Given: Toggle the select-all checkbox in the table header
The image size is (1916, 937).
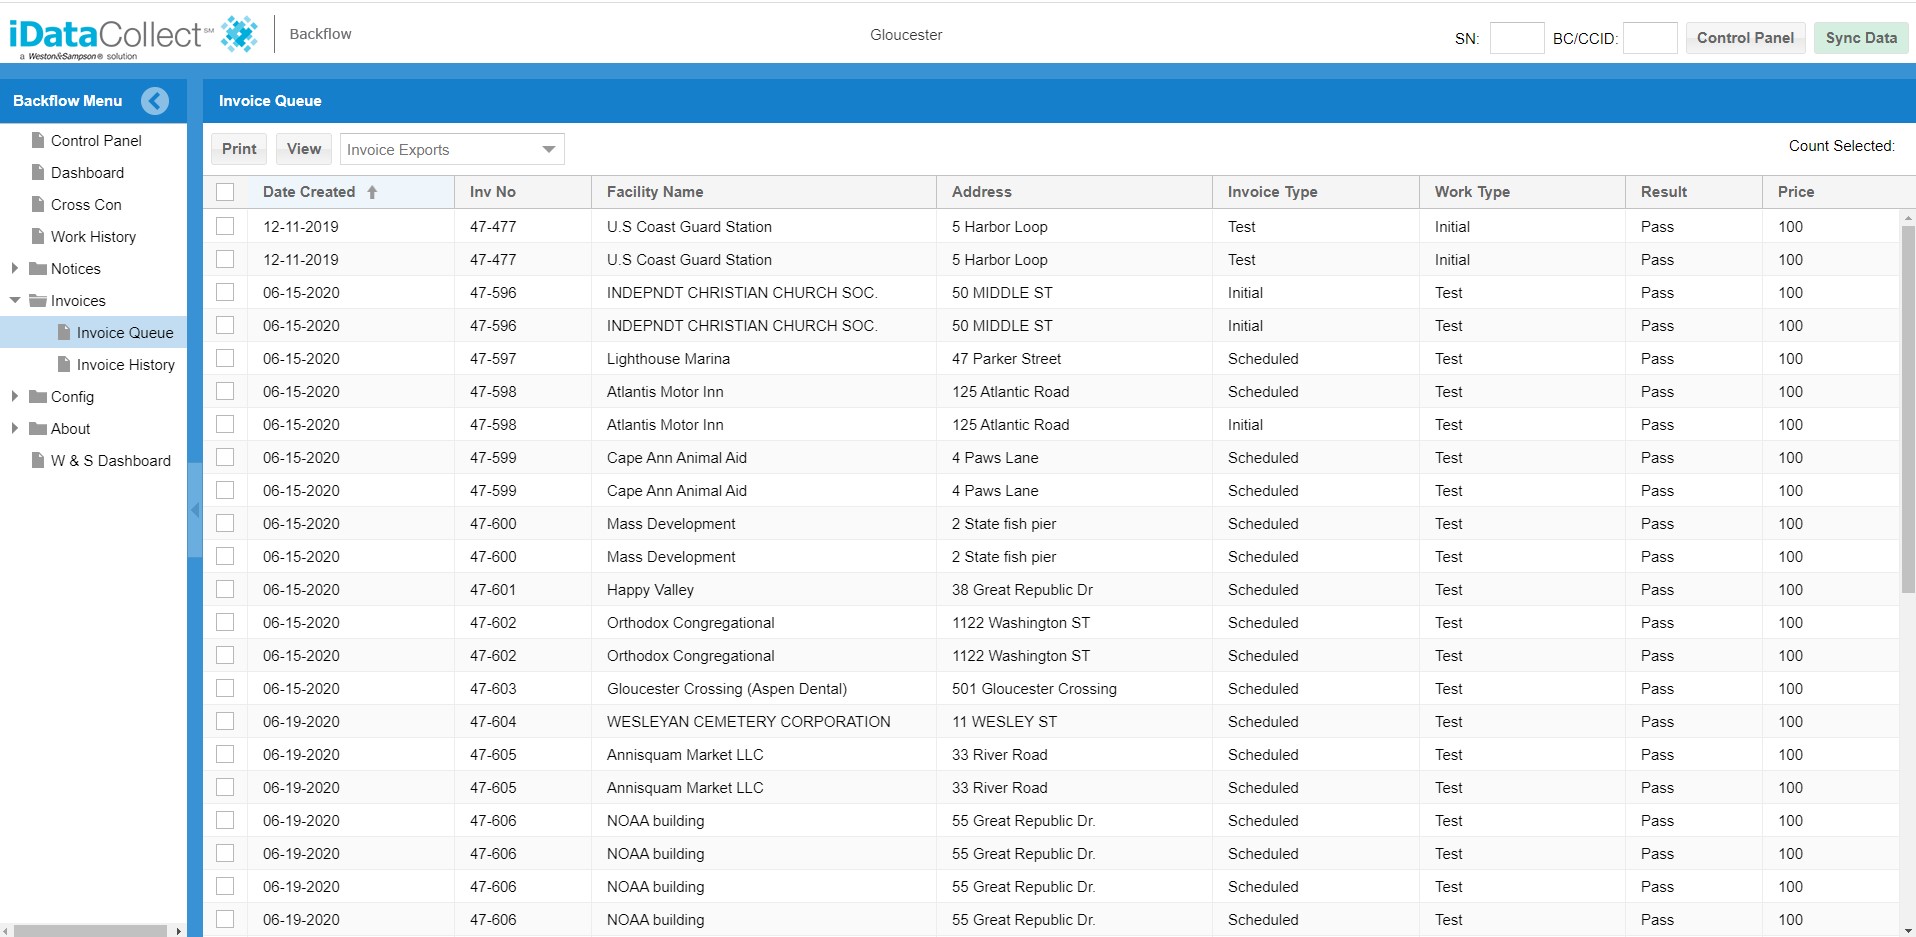Looking at the screenshot, I should [x=225, y=192].
